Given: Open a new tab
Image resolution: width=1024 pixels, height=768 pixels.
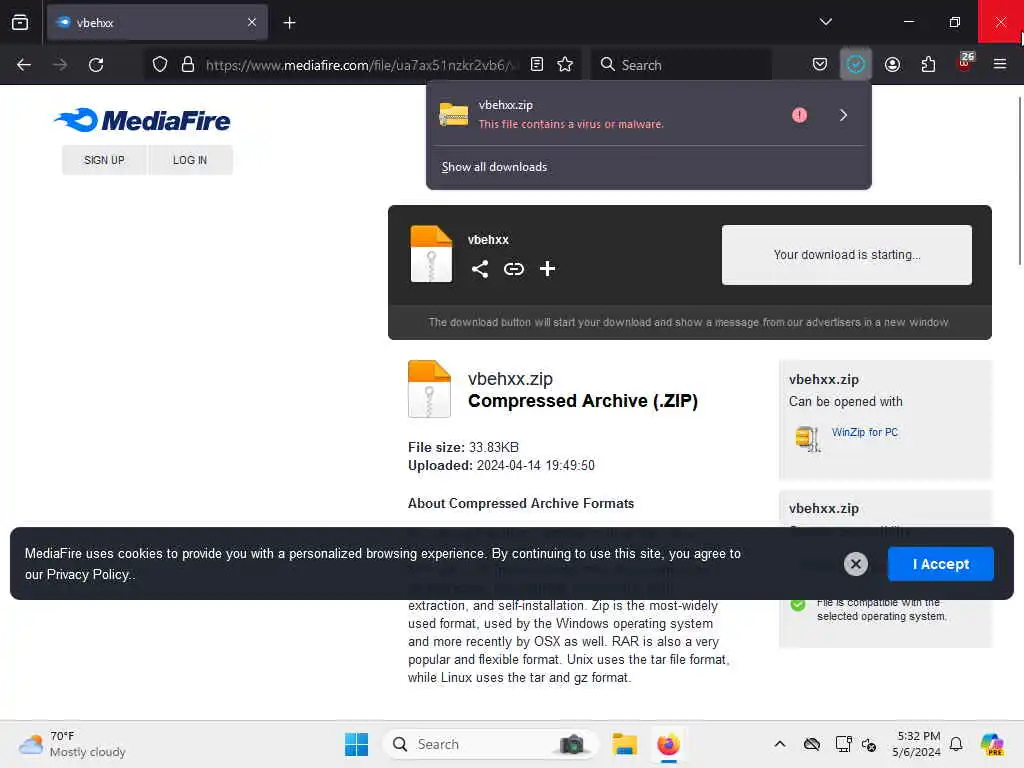Looking at the screenshot, I should click(289, 23).
